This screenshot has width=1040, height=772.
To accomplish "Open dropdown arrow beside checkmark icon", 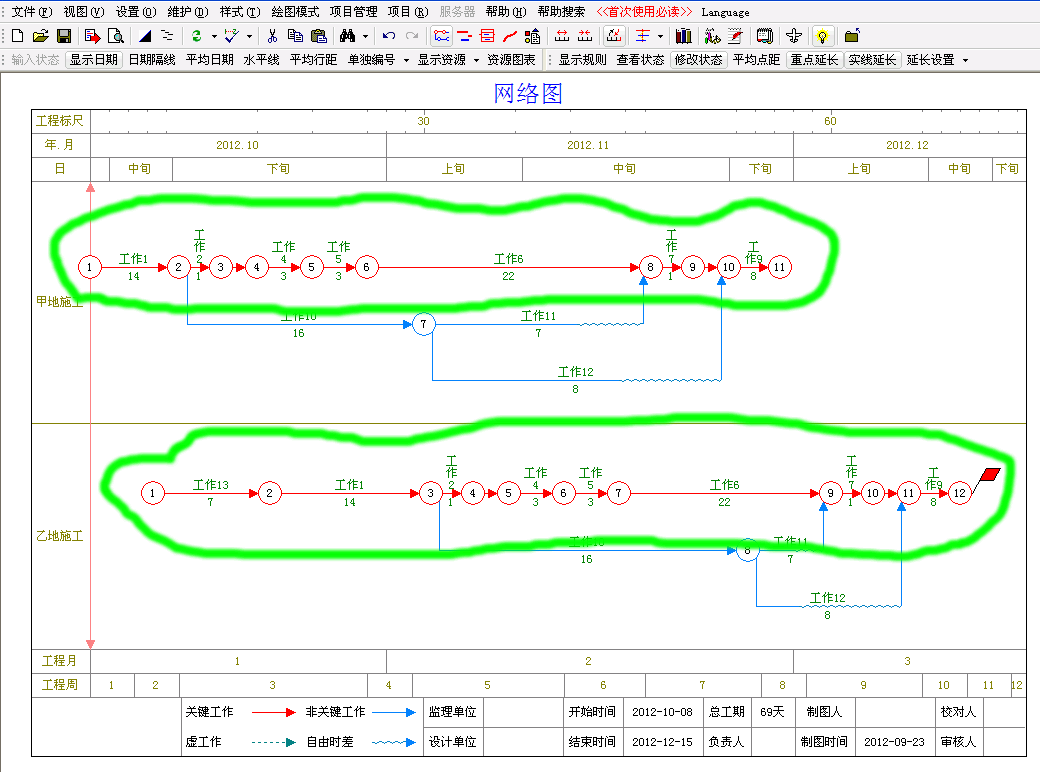I will 249,36.
